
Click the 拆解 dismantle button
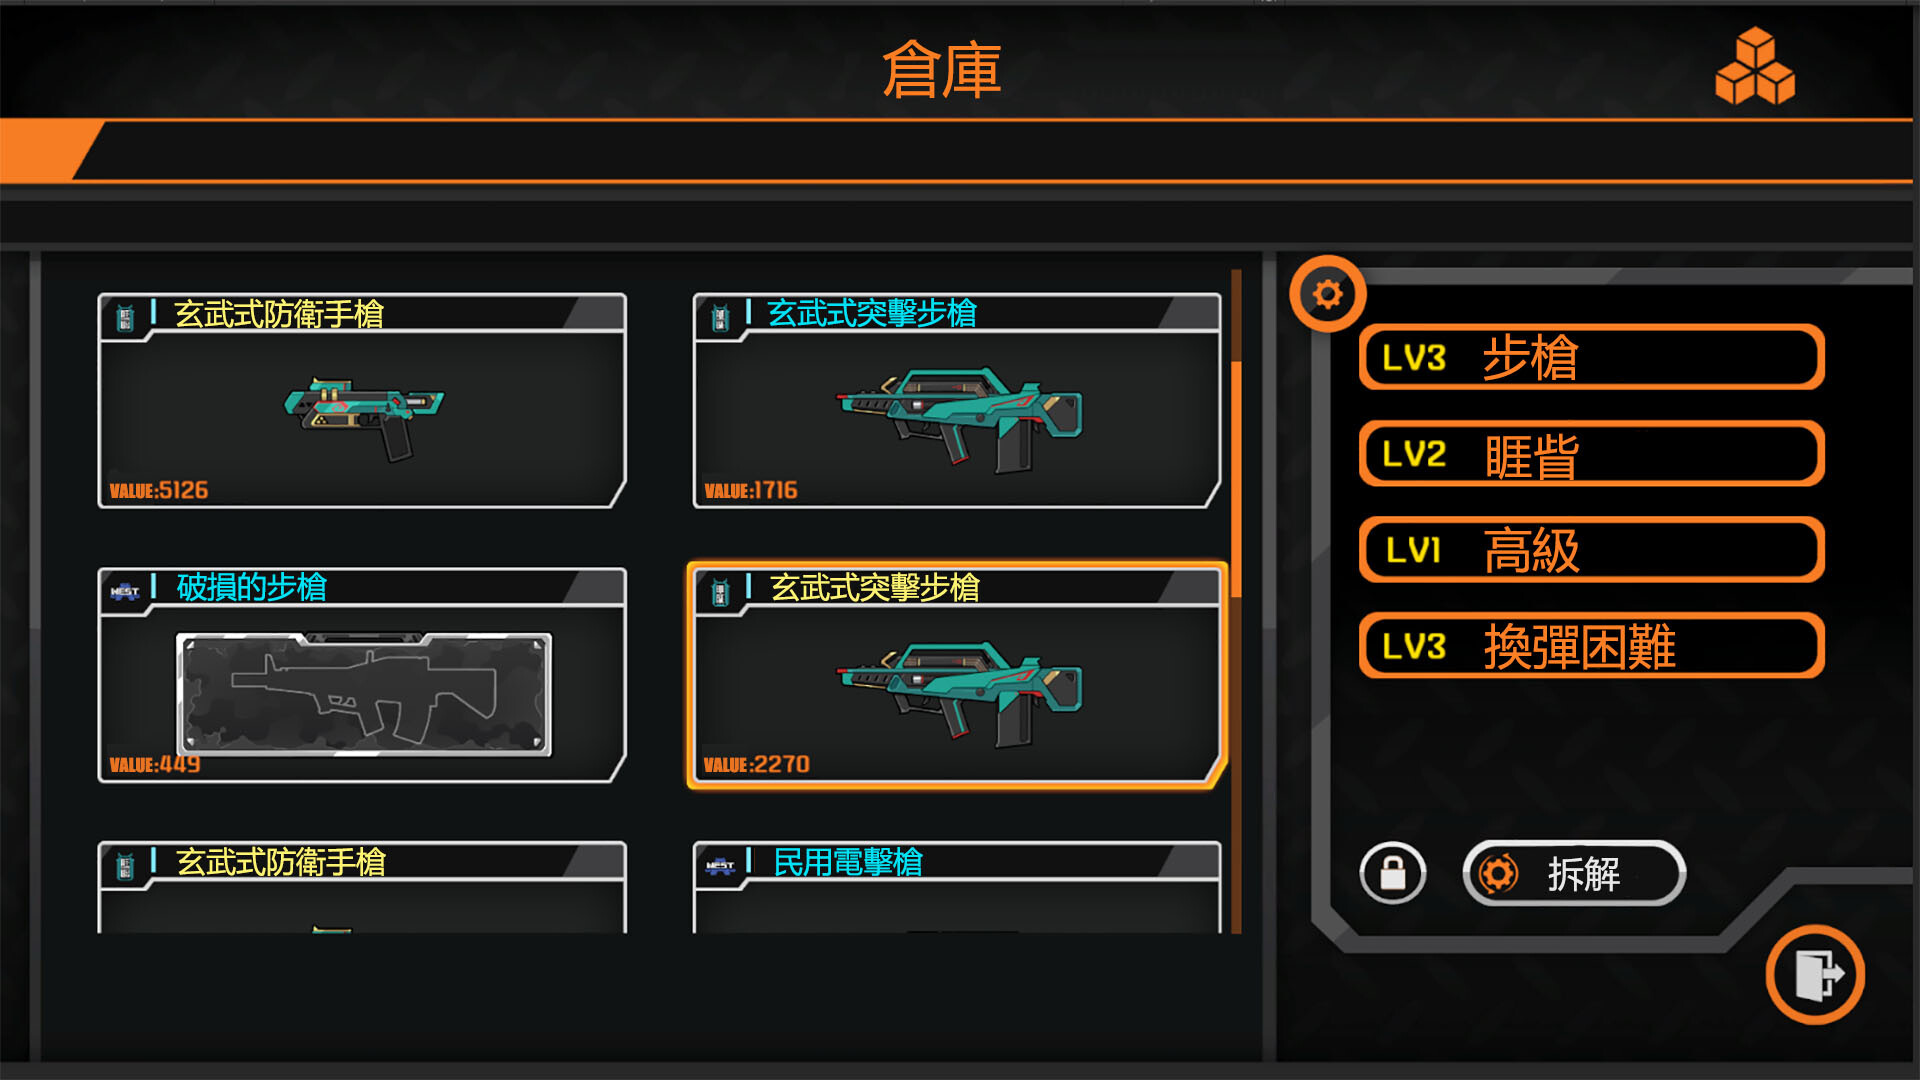tap(1574, 873)
